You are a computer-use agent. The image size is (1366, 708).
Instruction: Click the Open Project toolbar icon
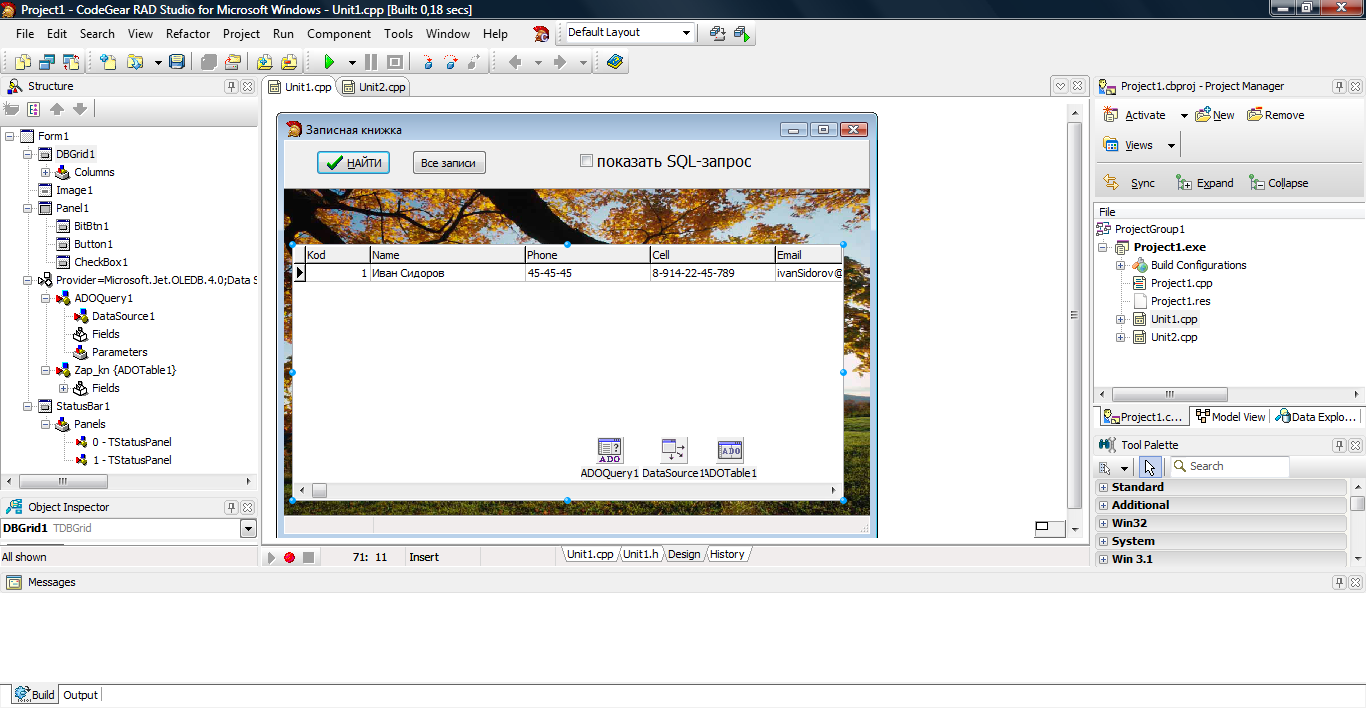tap(231, 62)
